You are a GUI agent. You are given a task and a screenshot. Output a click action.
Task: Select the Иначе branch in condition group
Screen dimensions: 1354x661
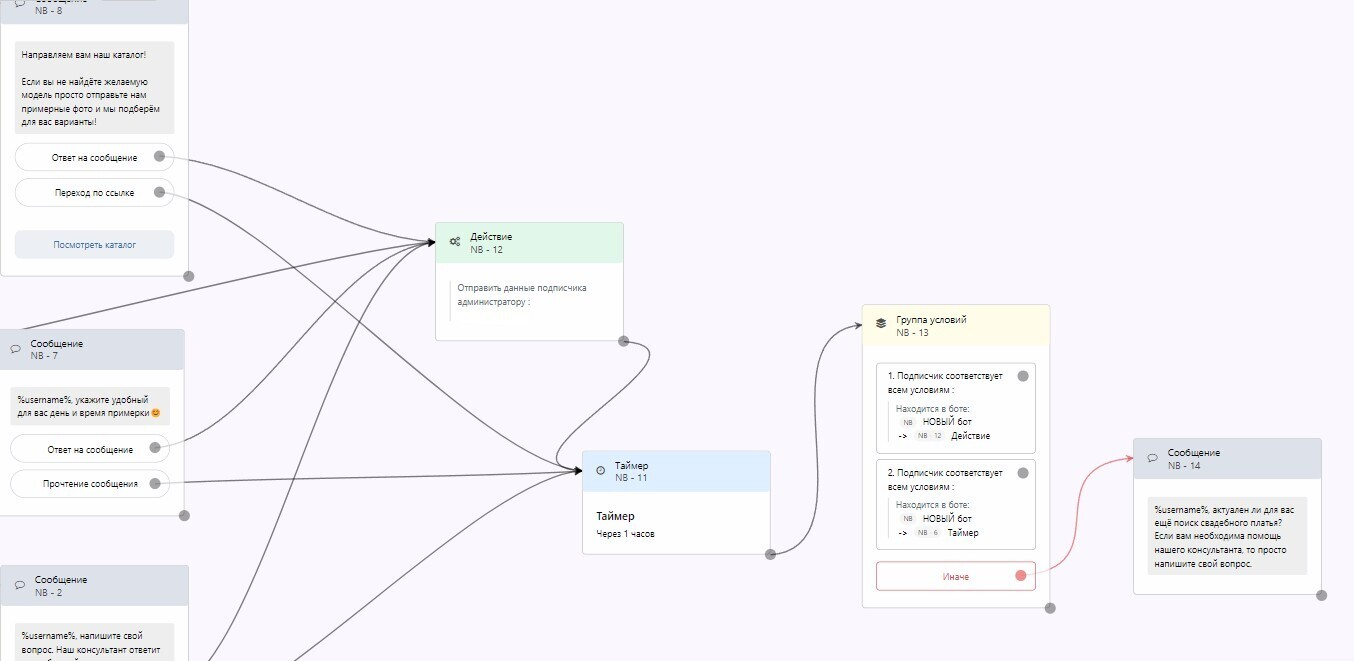point(956,576)
